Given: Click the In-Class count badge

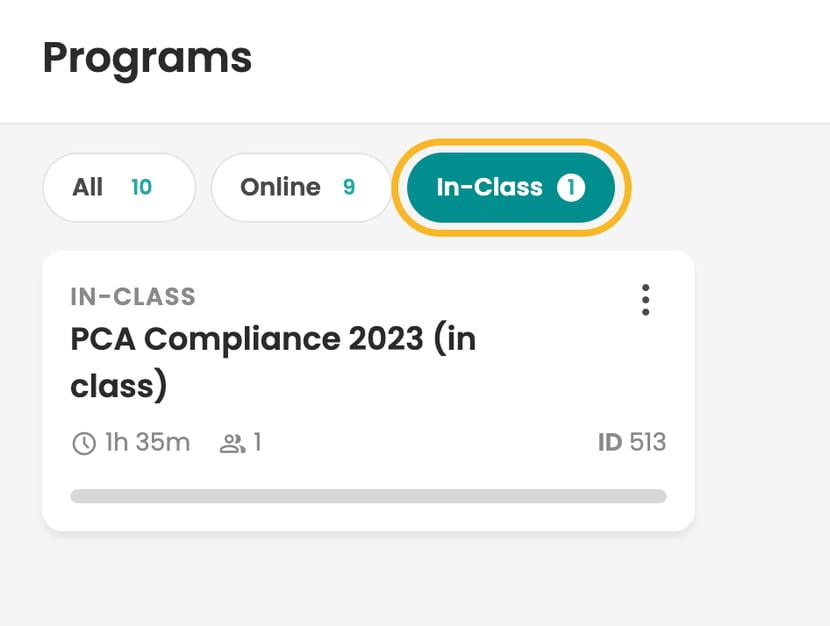Looking at the screenshot, I should coord(571,187).
